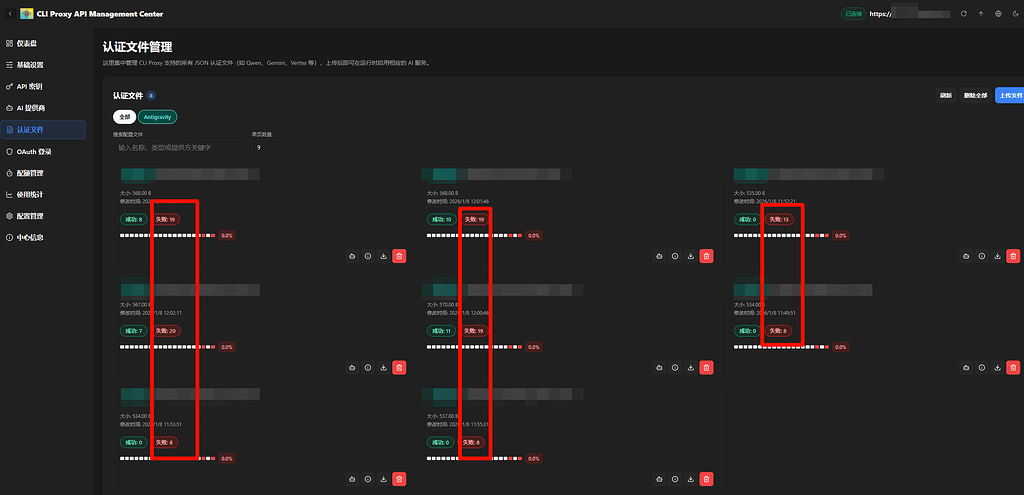Open models icon on the 12:01:46 card
Viewport: 1024px width, 495px height.
(660, 257)
